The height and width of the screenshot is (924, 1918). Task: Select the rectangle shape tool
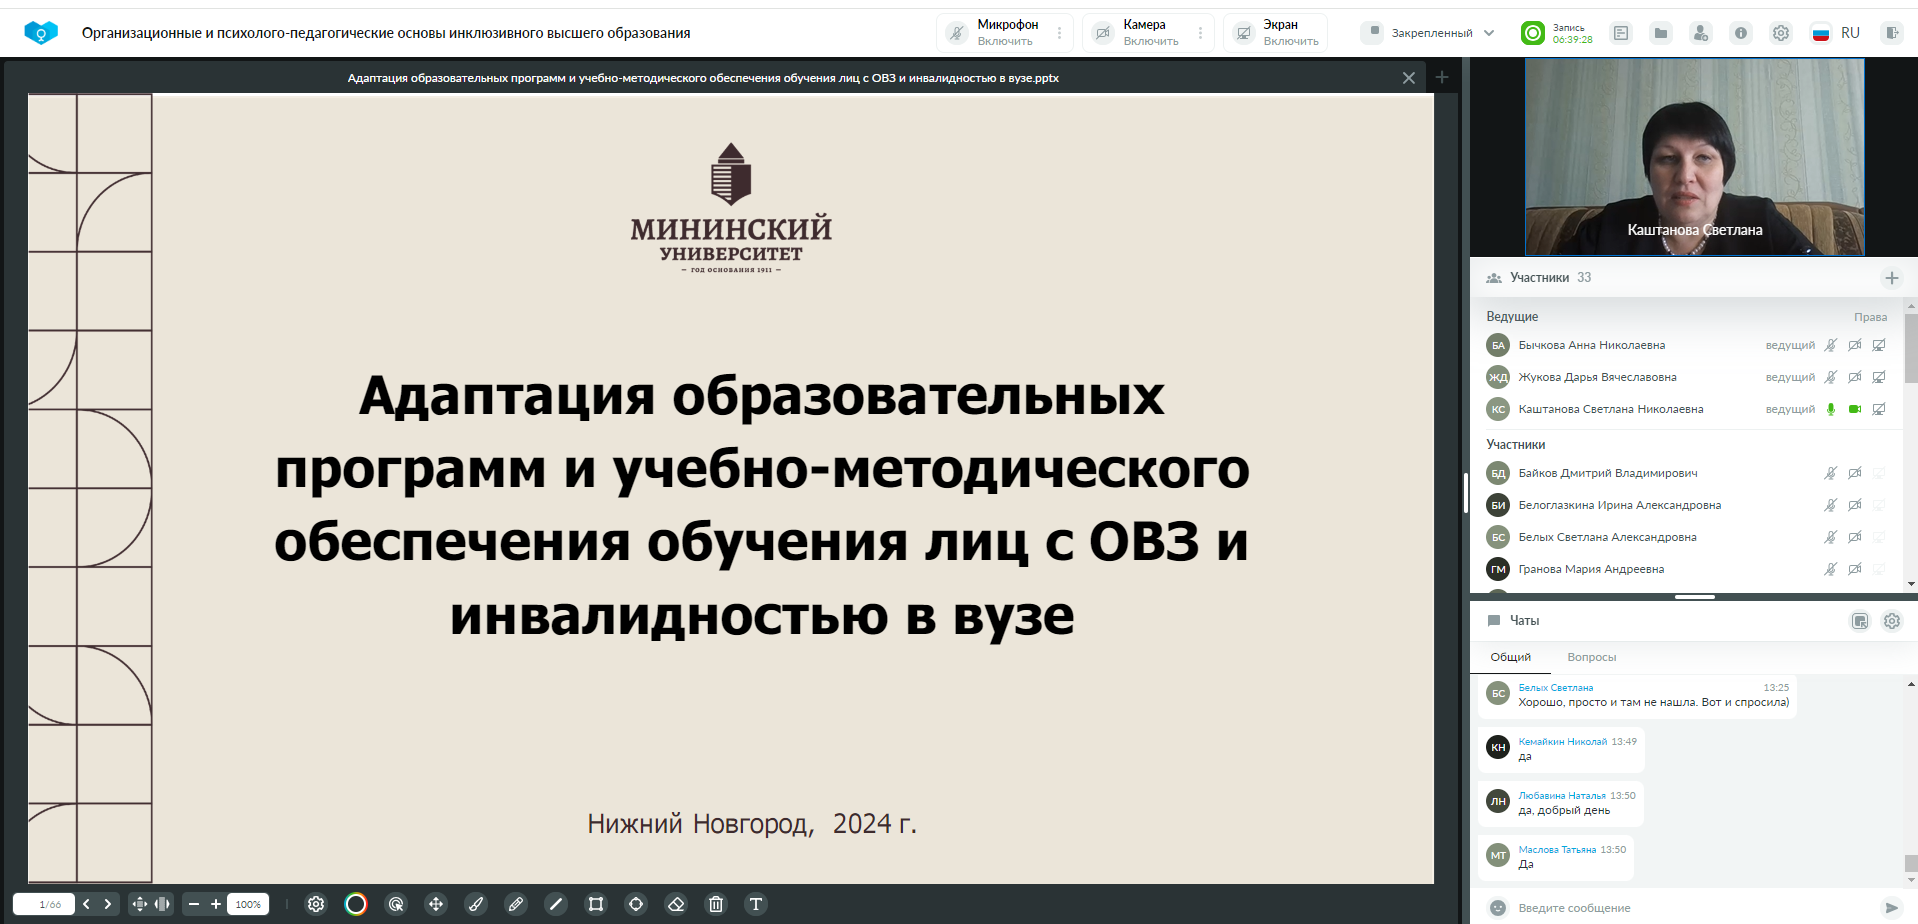coord(596,904)
